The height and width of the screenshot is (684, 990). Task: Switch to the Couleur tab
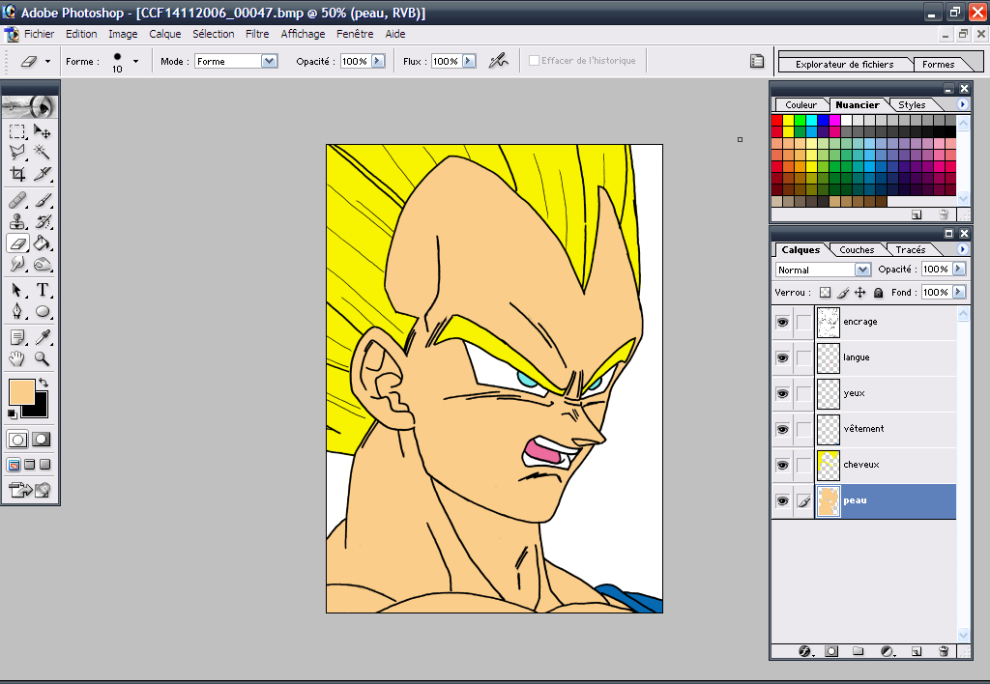(801, 105)
